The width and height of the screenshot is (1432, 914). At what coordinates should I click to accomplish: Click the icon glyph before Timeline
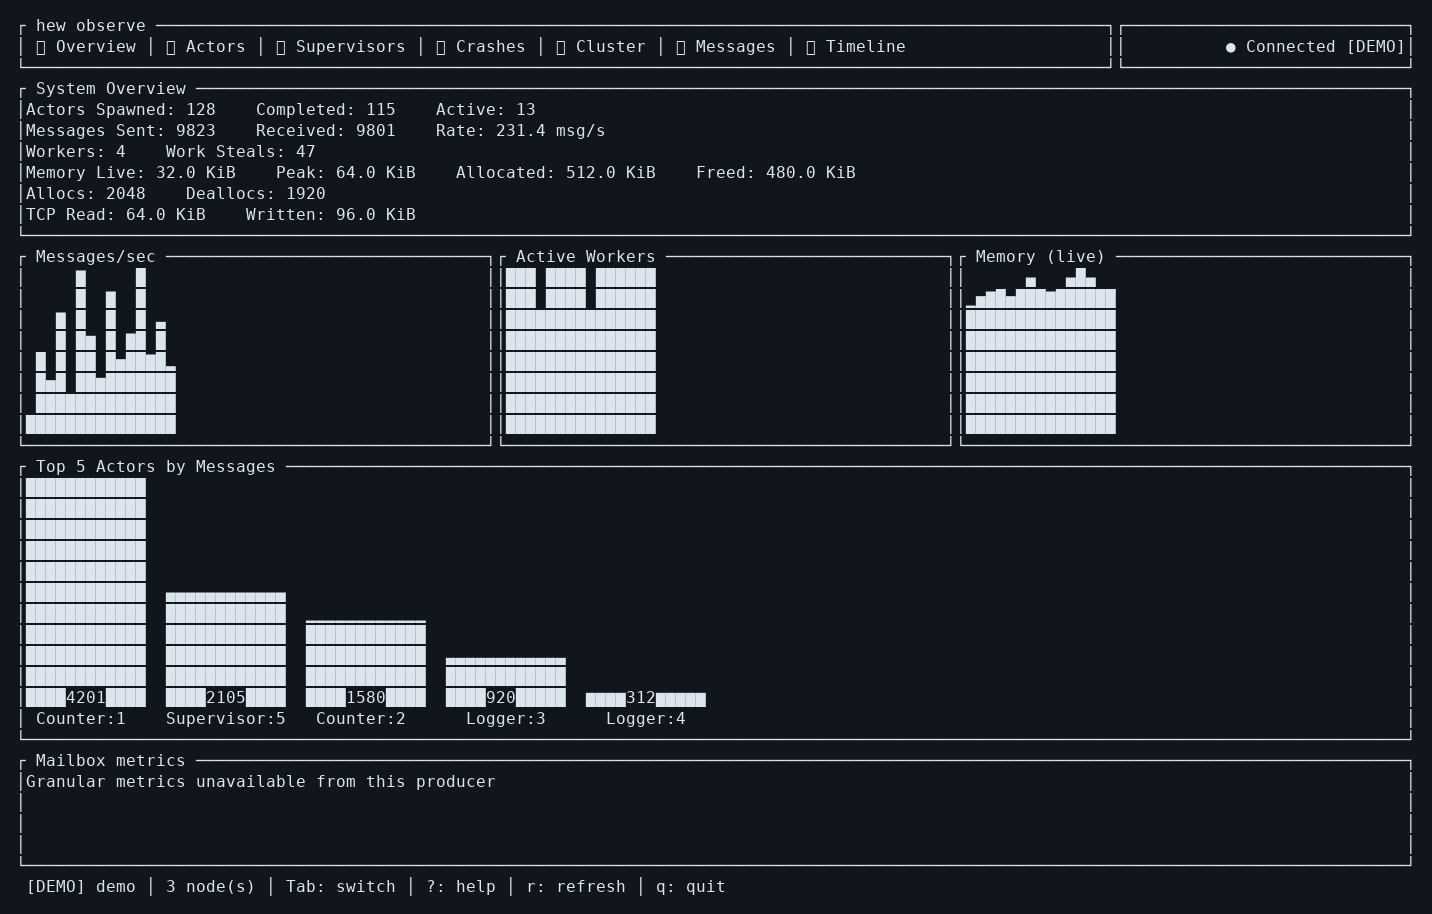tap(811, 47)
